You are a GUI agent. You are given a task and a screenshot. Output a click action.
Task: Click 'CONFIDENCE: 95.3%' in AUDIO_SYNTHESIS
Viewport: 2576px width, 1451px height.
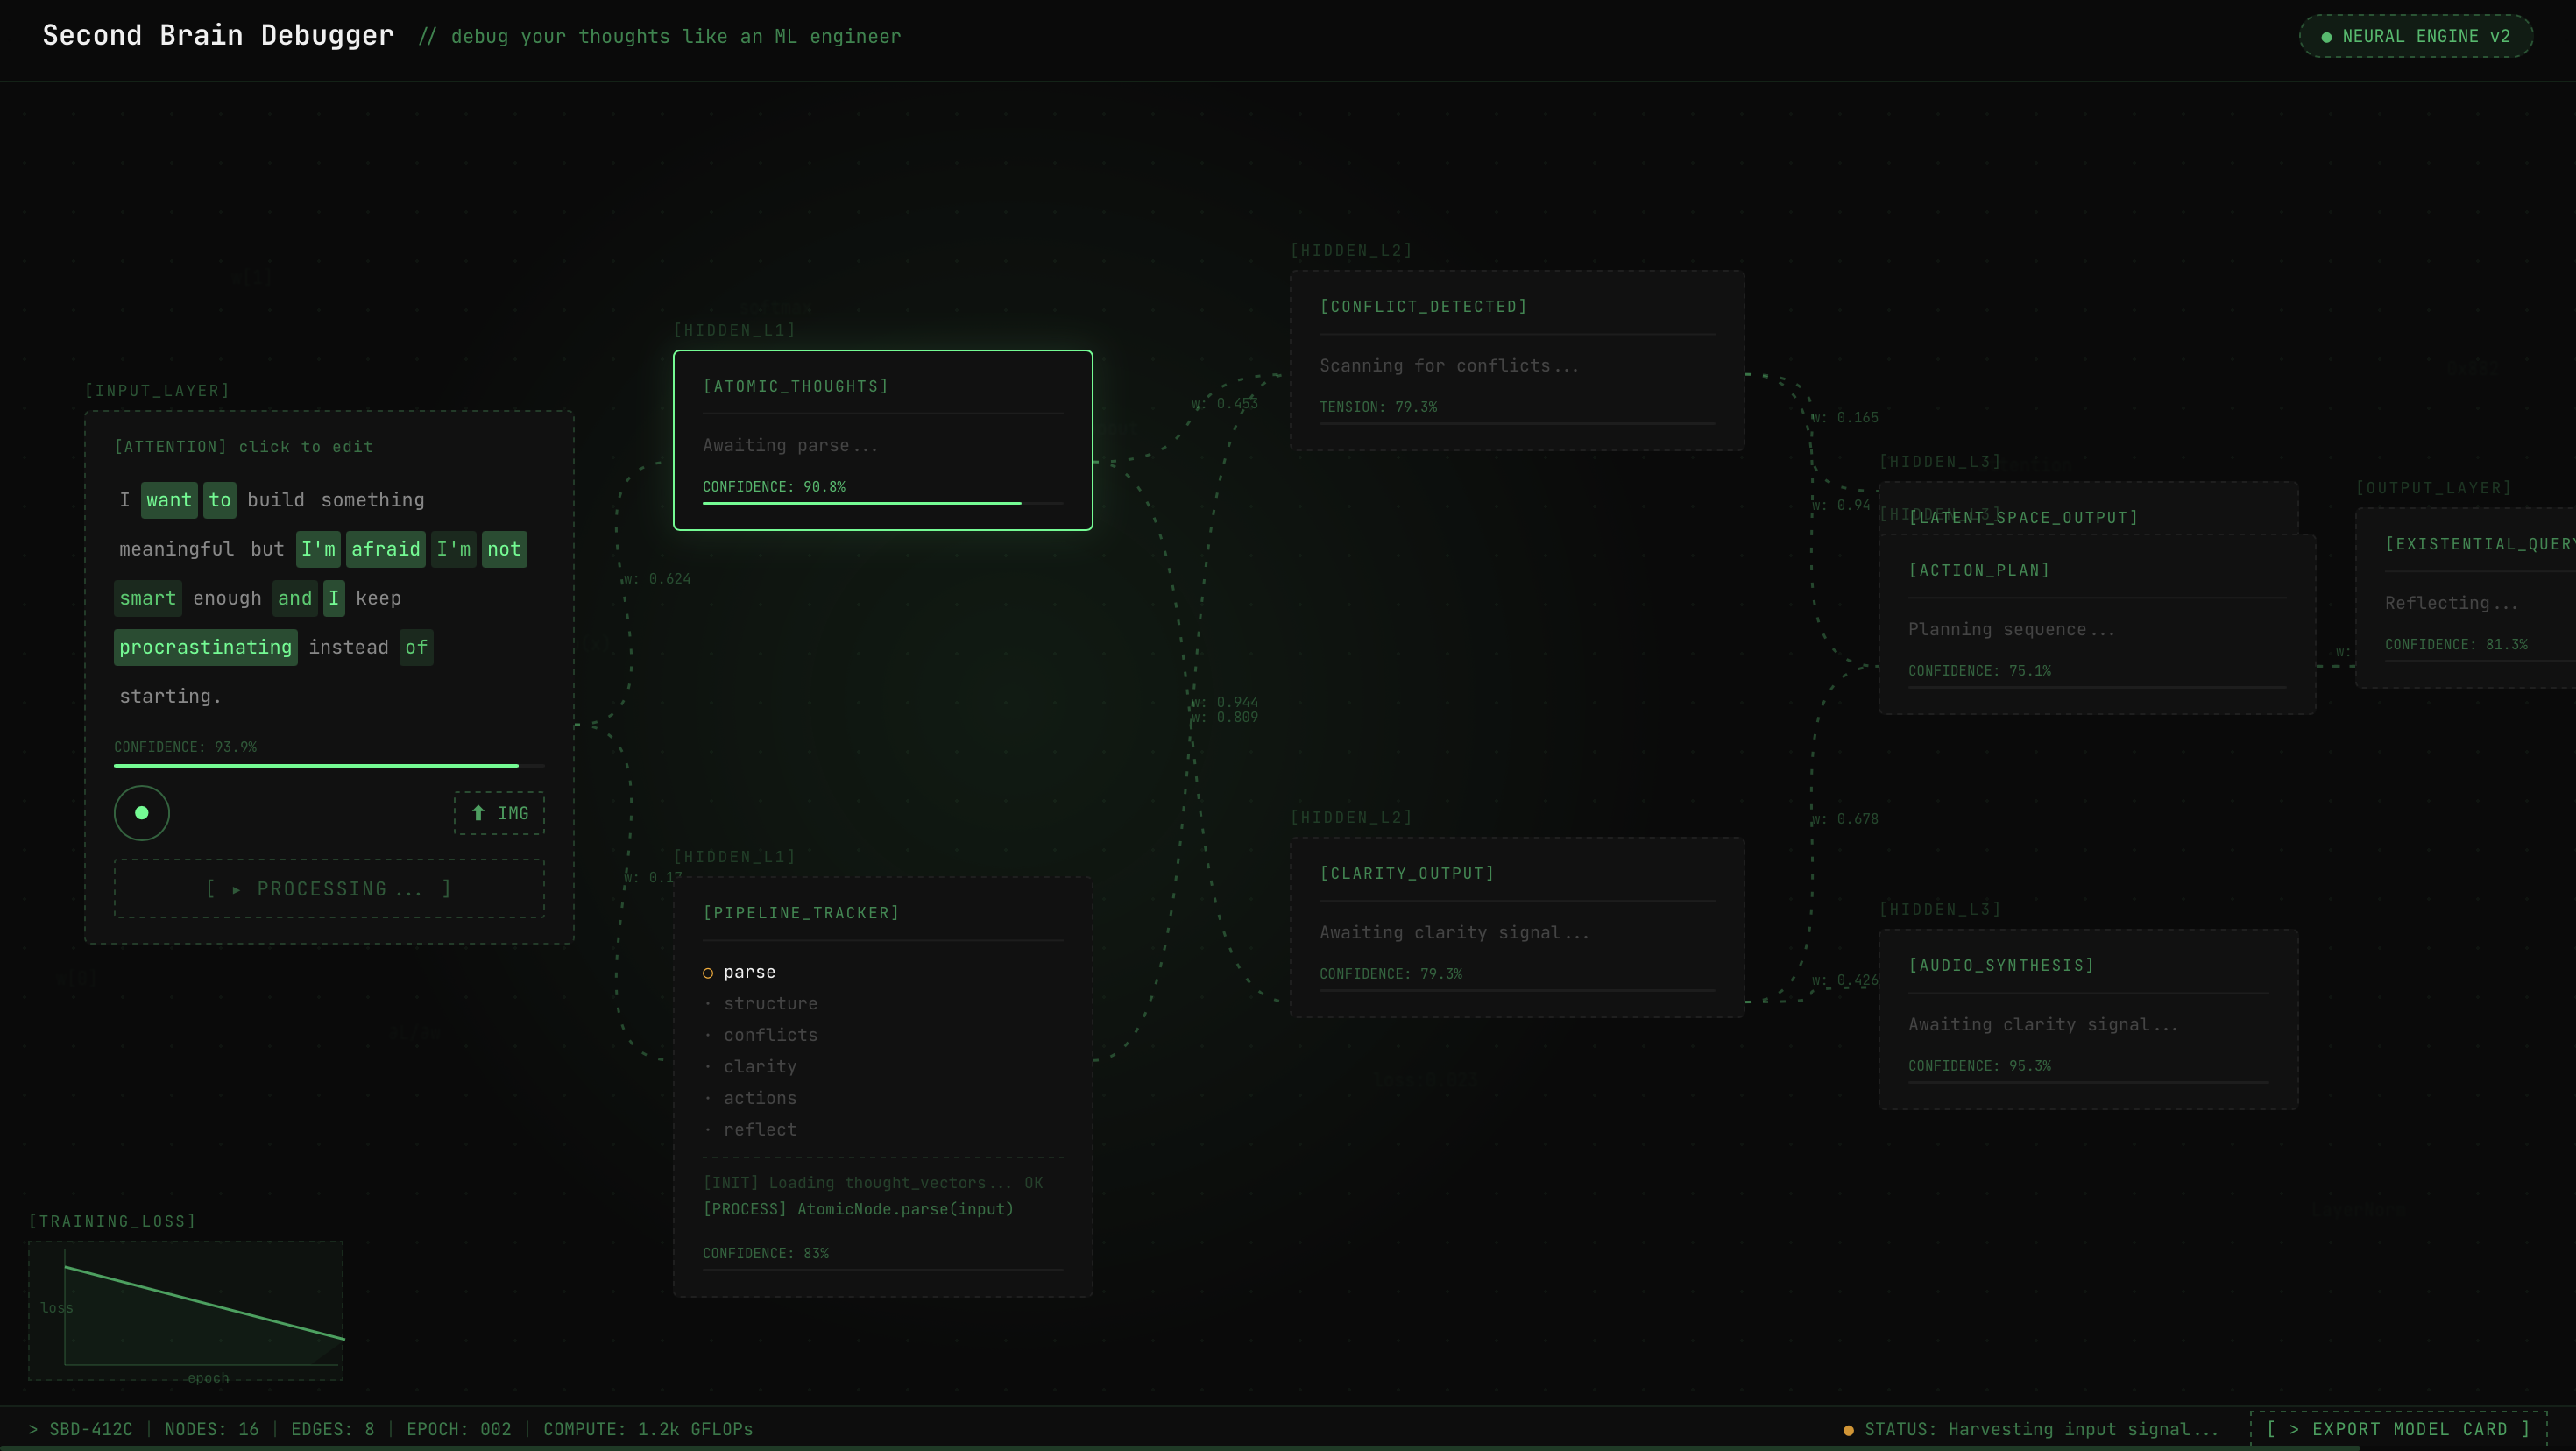[x=1979, y=1066]
